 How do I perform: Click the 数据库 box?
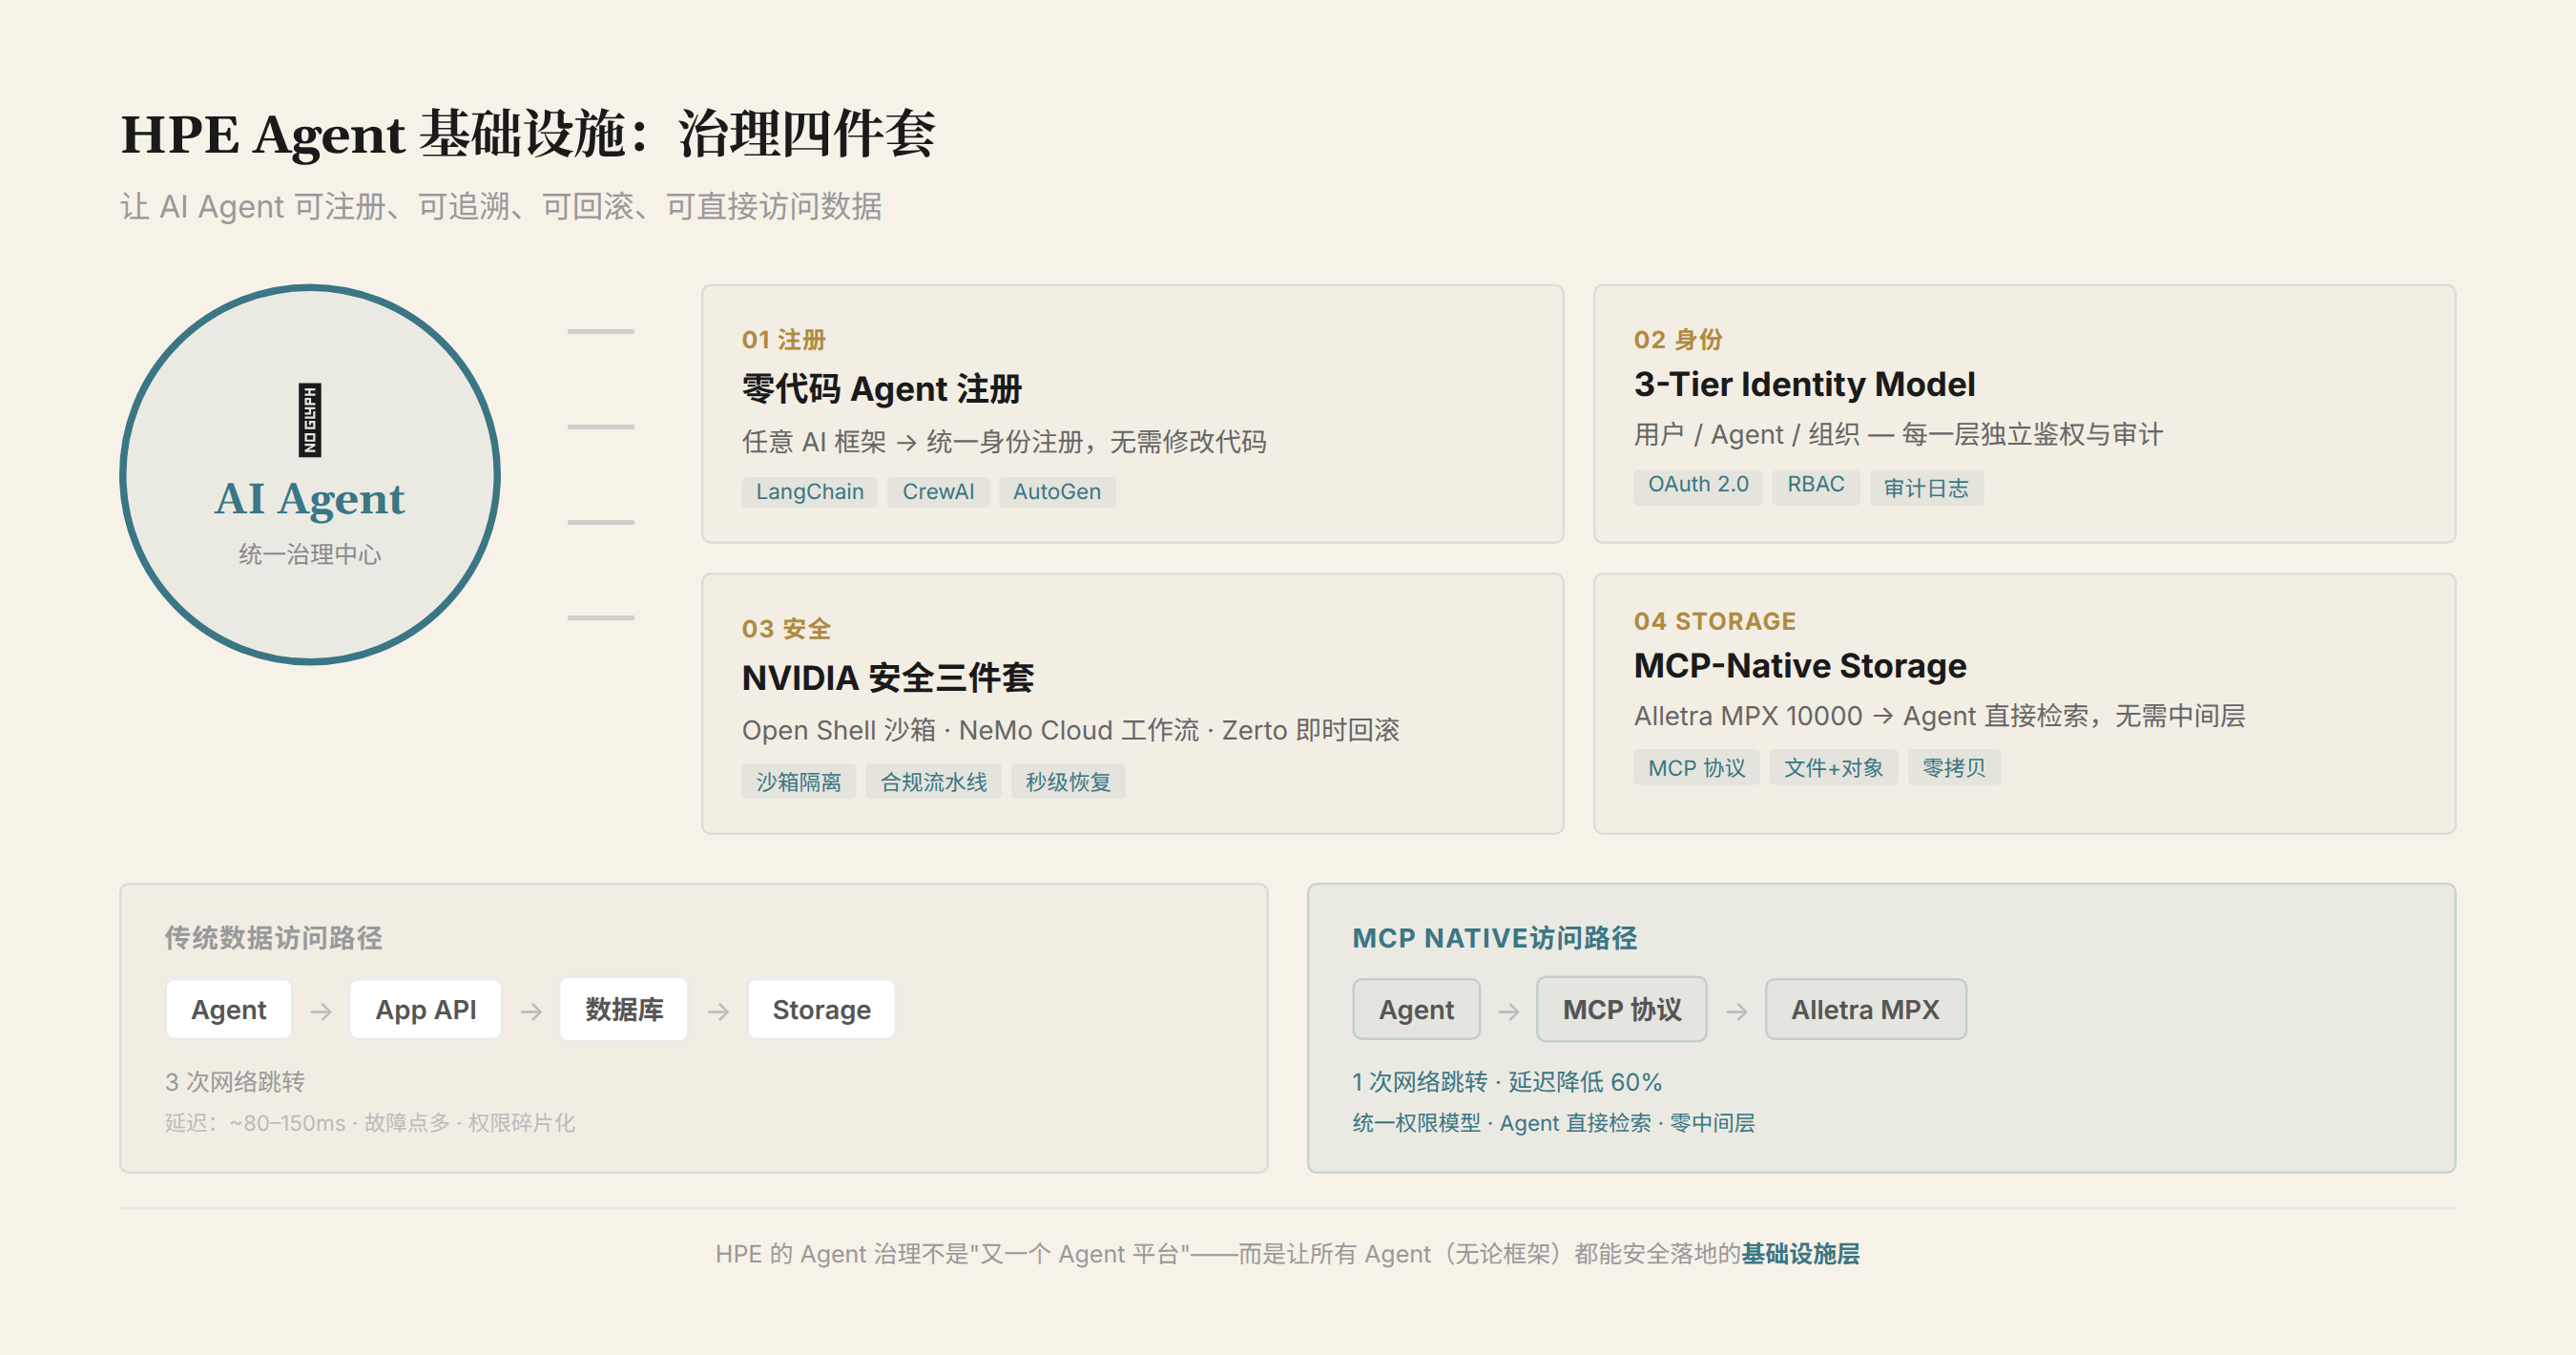(x=624, y=1010)
